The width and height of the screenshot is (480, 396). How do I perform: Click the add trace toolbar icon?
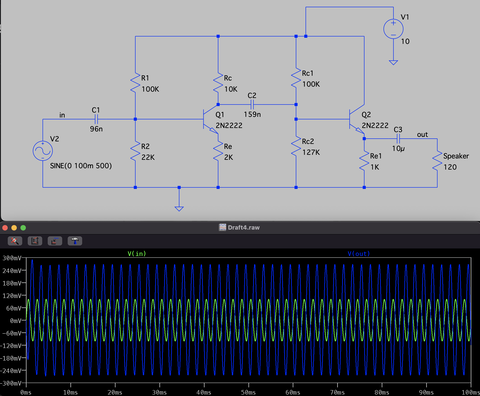pyautogui.click(x=55, y=241)
